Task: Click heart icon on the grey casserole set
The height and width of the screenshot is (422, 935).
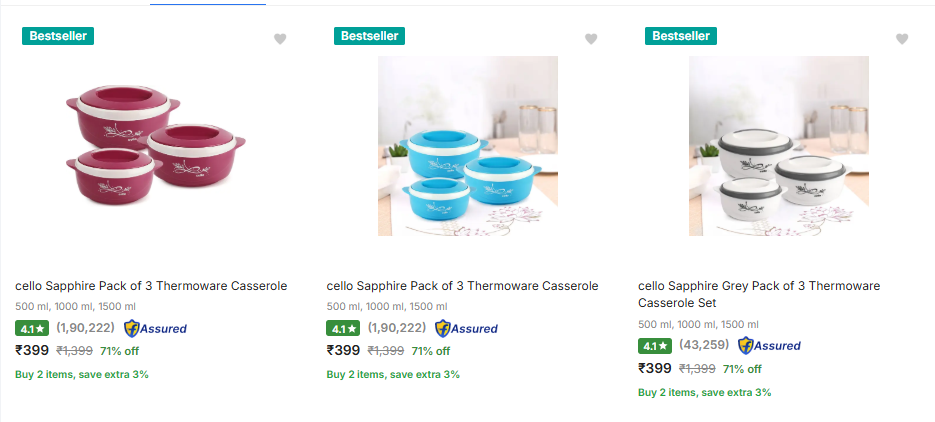Action: 902,39
